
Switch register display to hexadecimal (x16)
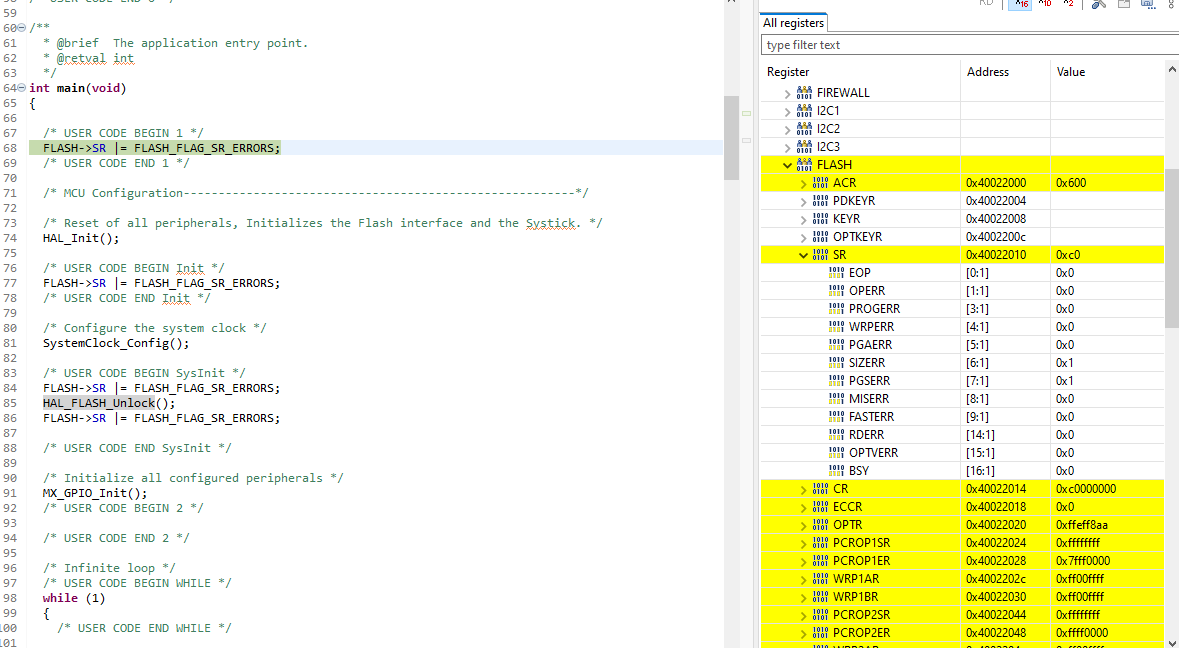[x=1022, y=4]
